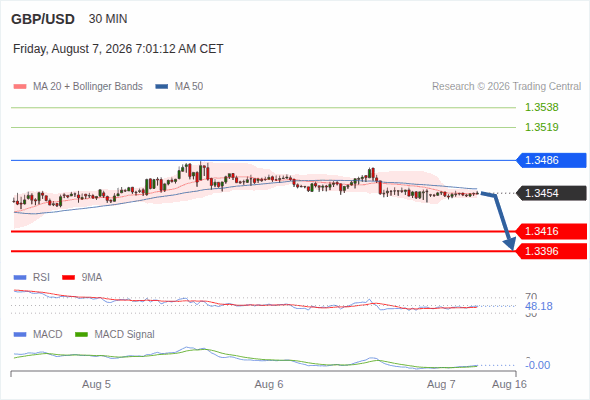Click the dark blue MA 50 legend swatch

pyautogui.click(x=162, y=87)
